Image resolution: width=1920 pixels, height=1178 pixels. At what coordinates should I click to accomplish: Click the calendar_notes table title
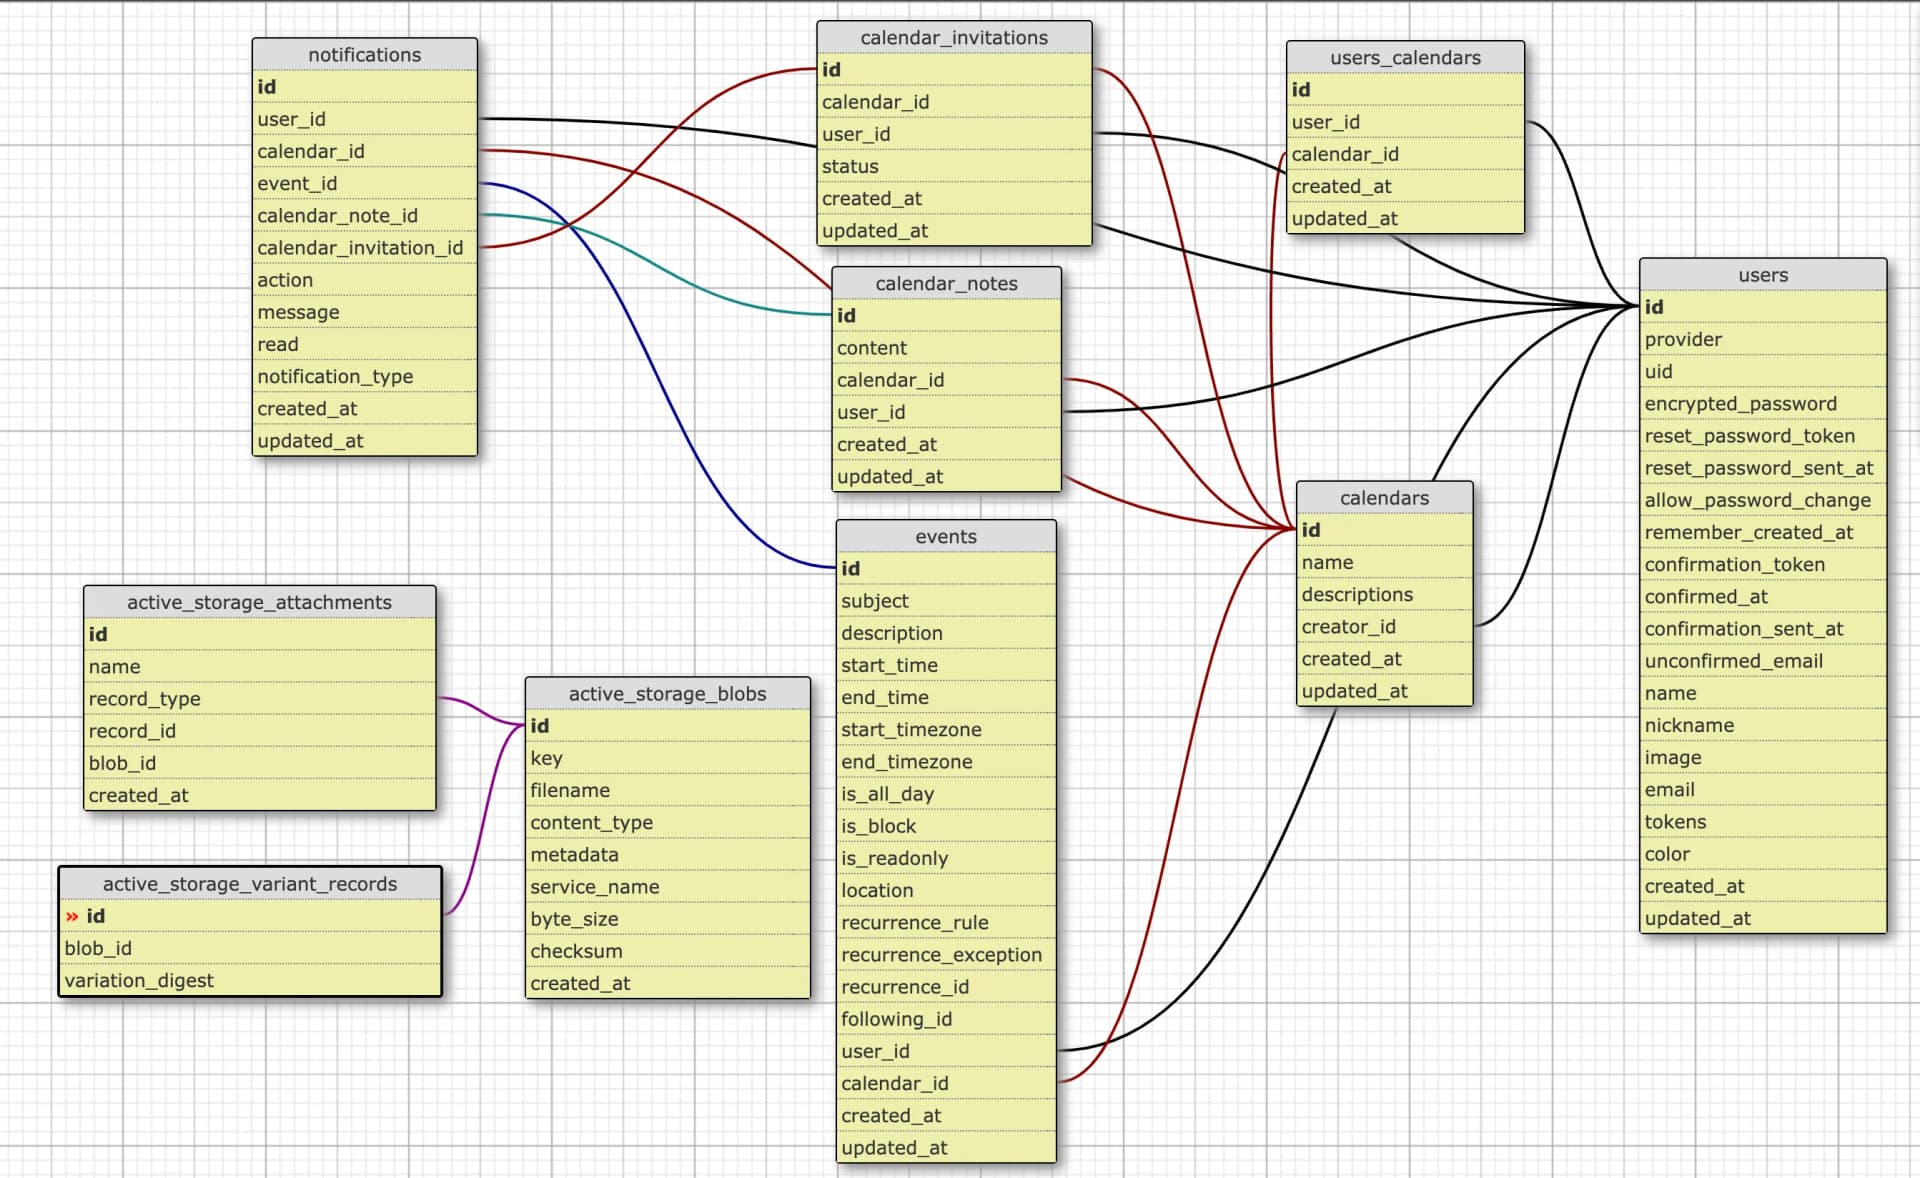(x=945, y=284)
